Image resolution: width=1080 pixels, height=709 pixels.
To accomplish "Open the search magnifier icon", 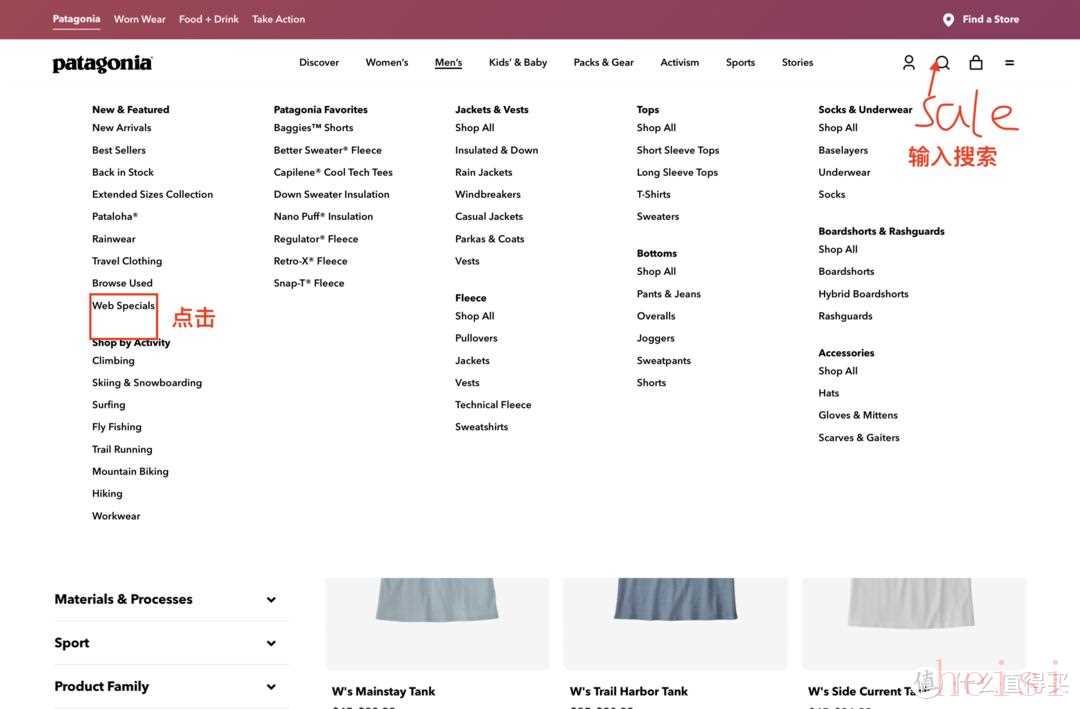I will point(942,63).
